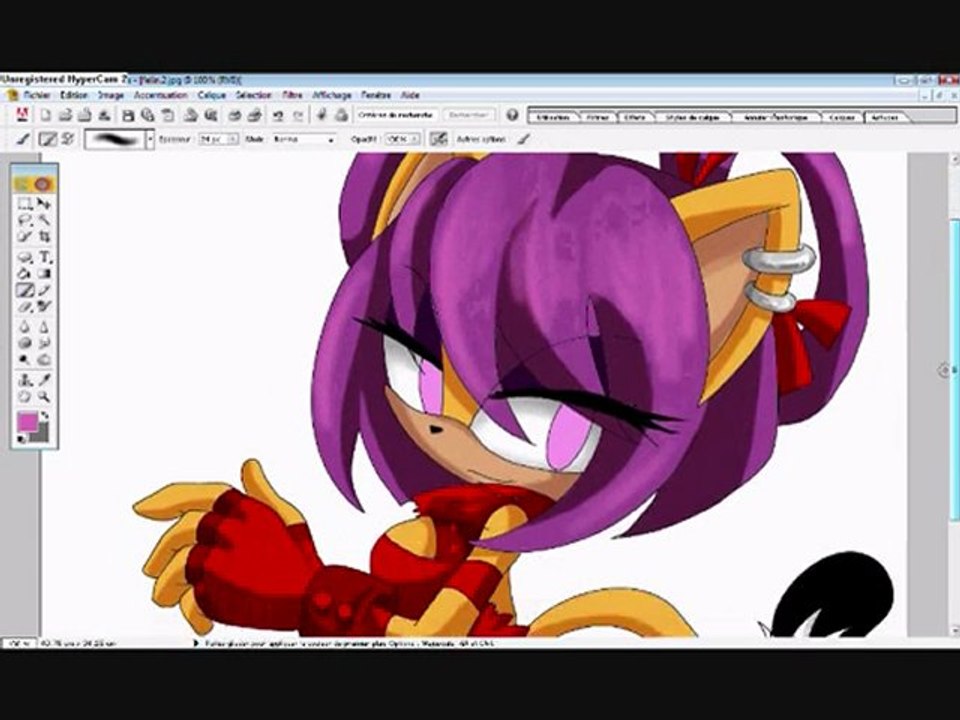Viewport: 960px width, 720px height.
Task: Open the Styles de calque palette tab
Action: tap(692, 117)
